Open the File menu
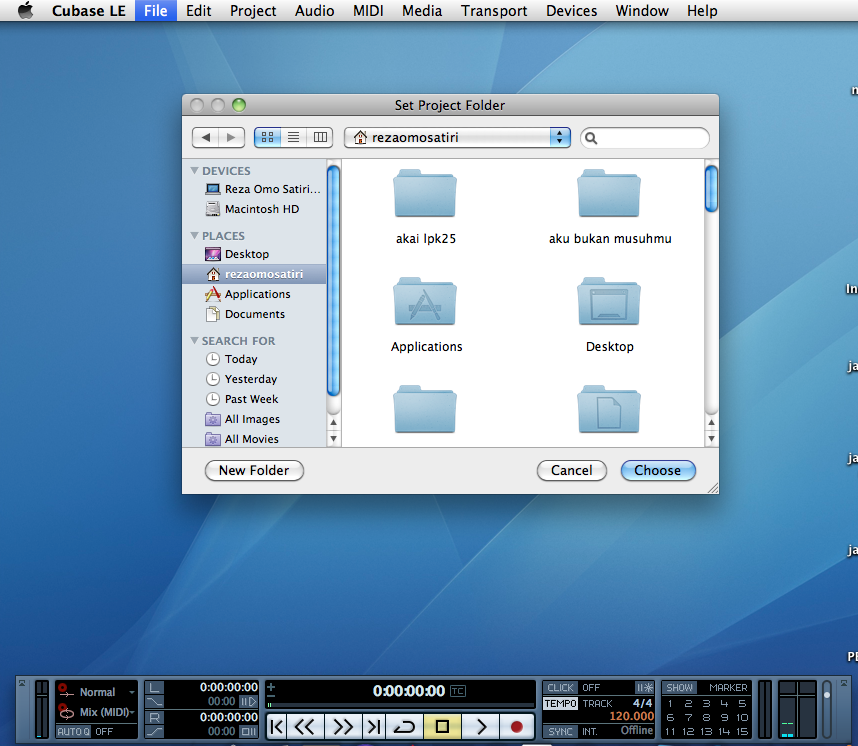The image size is (858, 746). (x=155, y=10)
